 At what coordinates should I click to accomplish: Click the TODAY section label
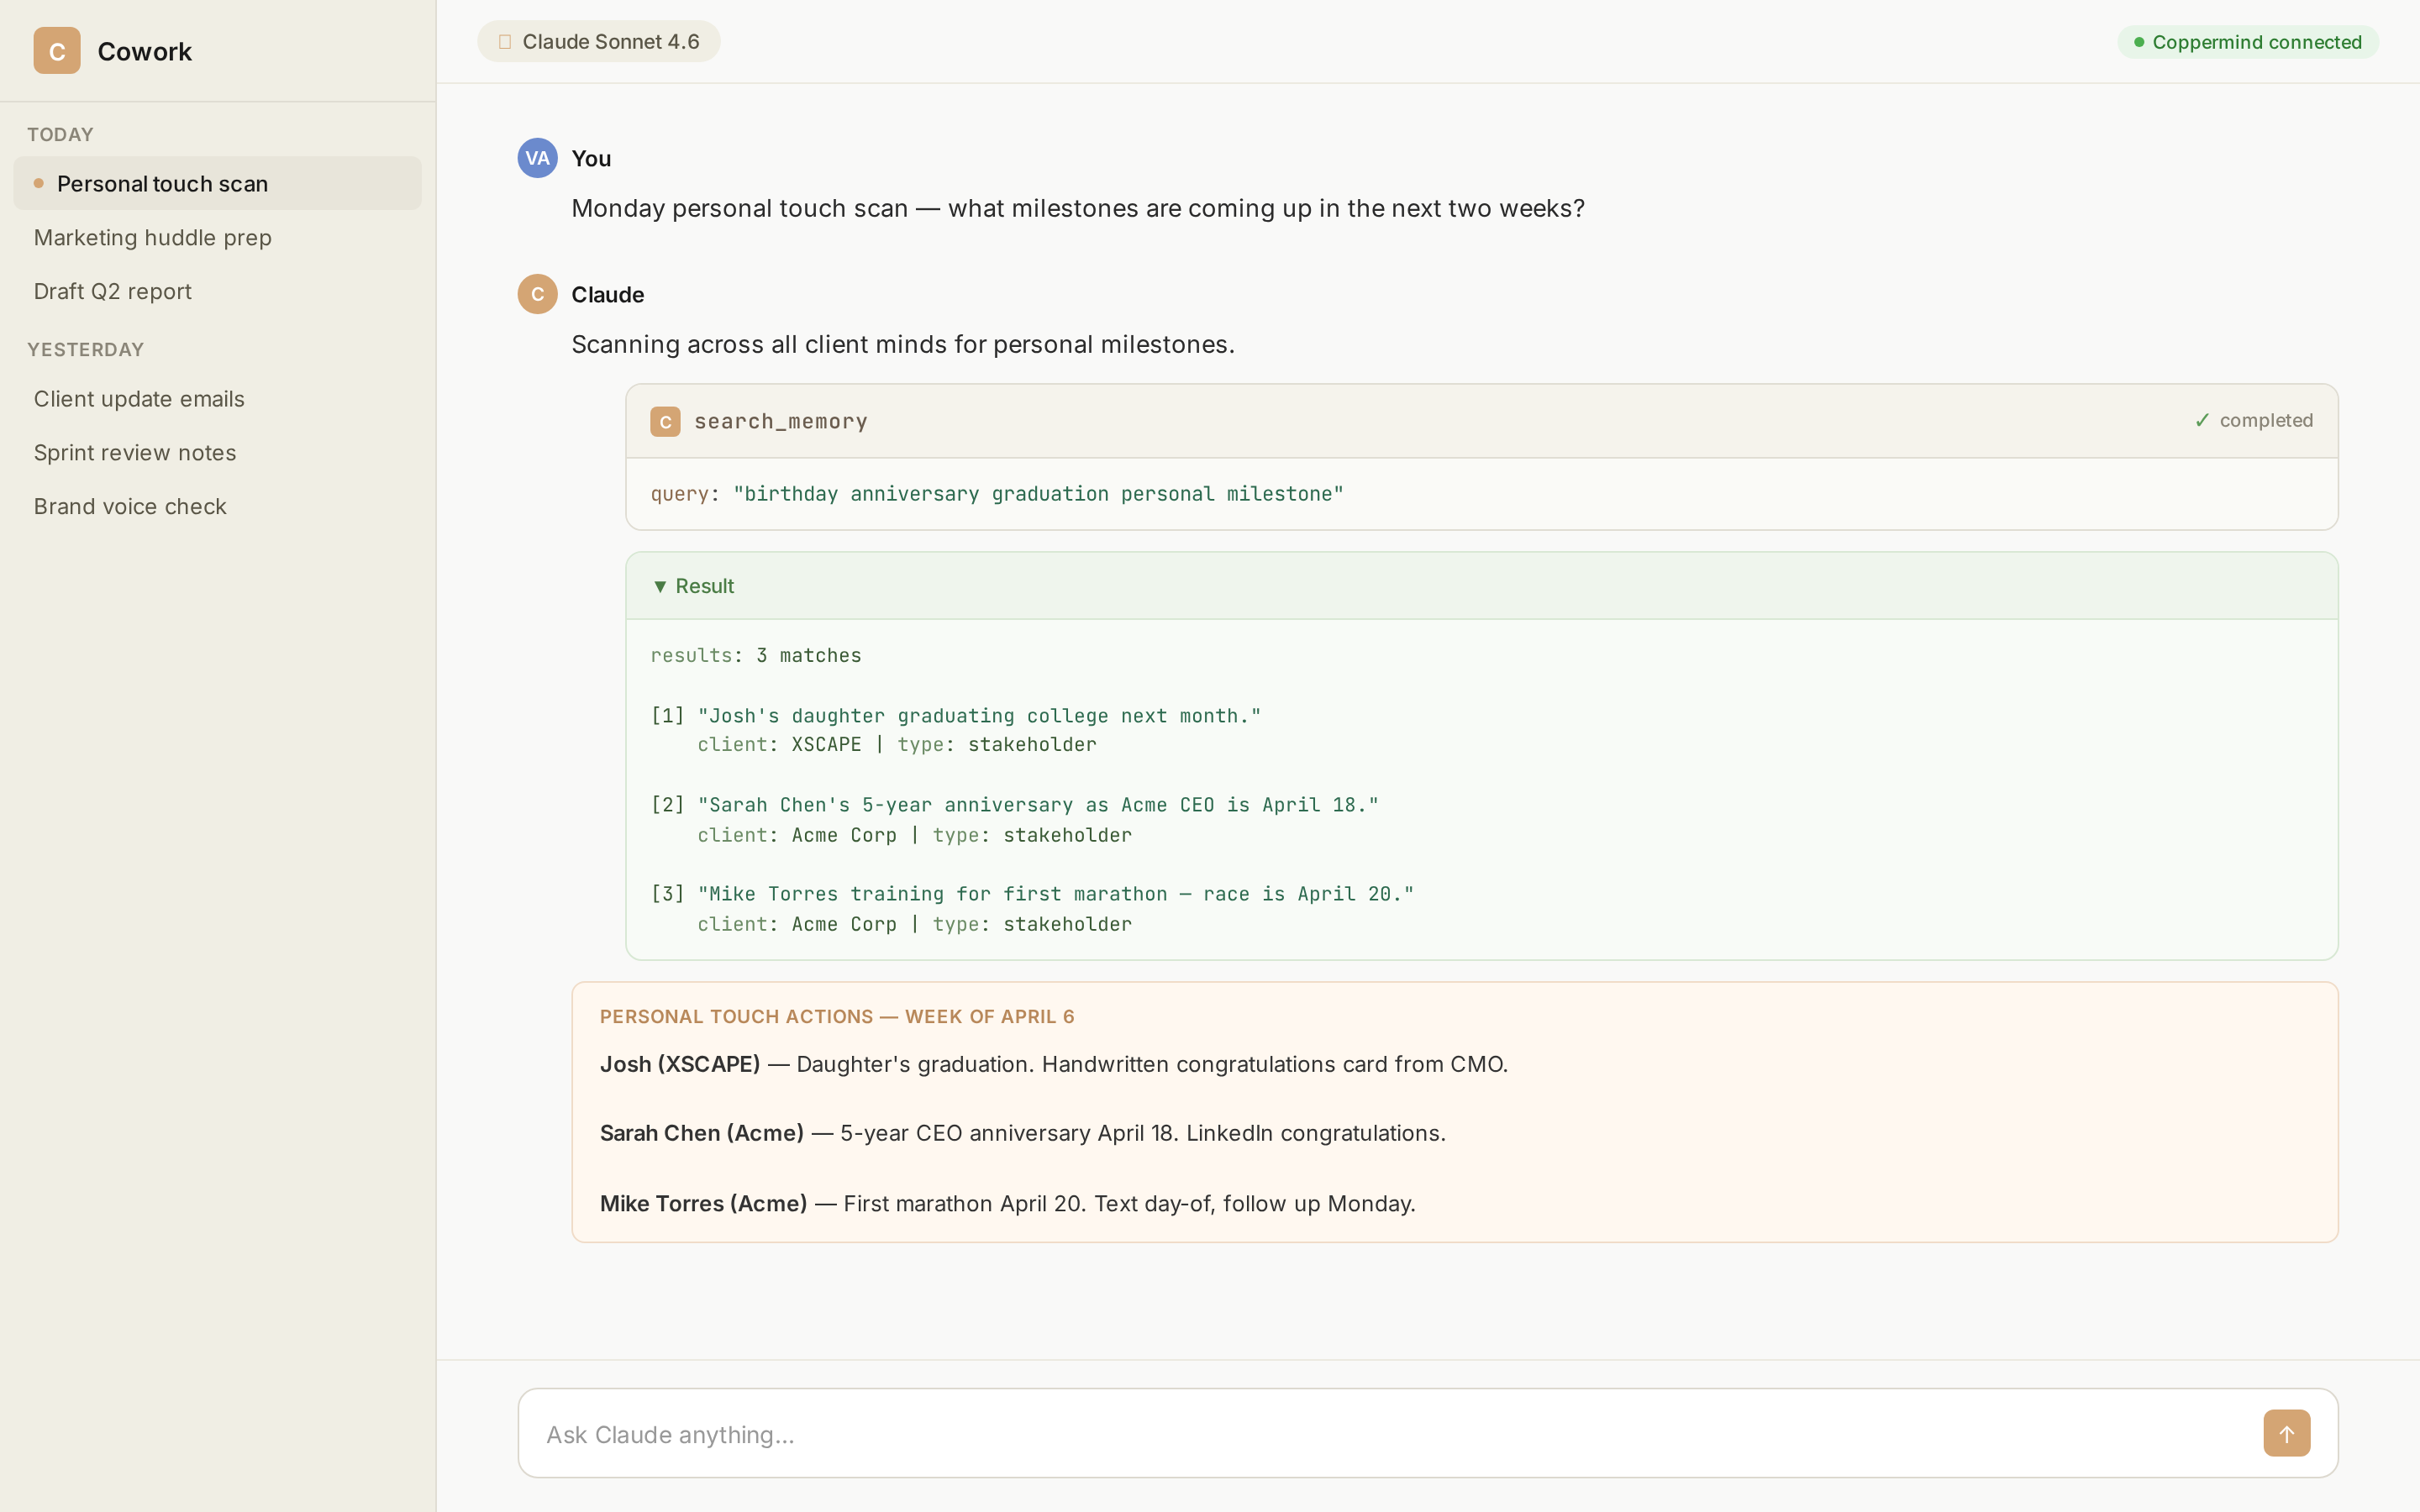point(60,134)
